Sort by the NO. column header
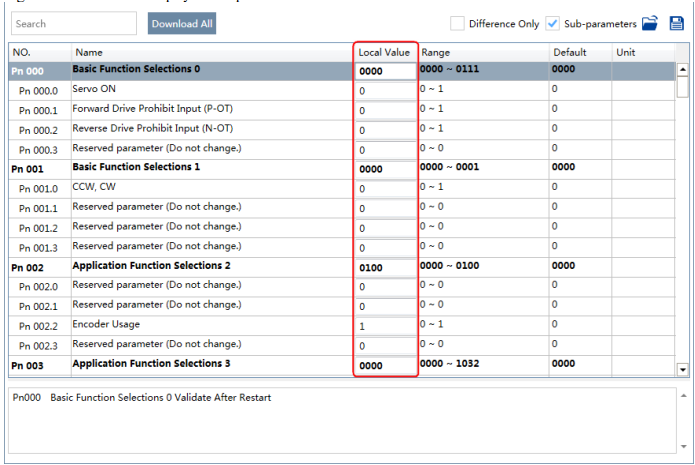The width and height of the screenshot is (695, 465). pos(40,52)
